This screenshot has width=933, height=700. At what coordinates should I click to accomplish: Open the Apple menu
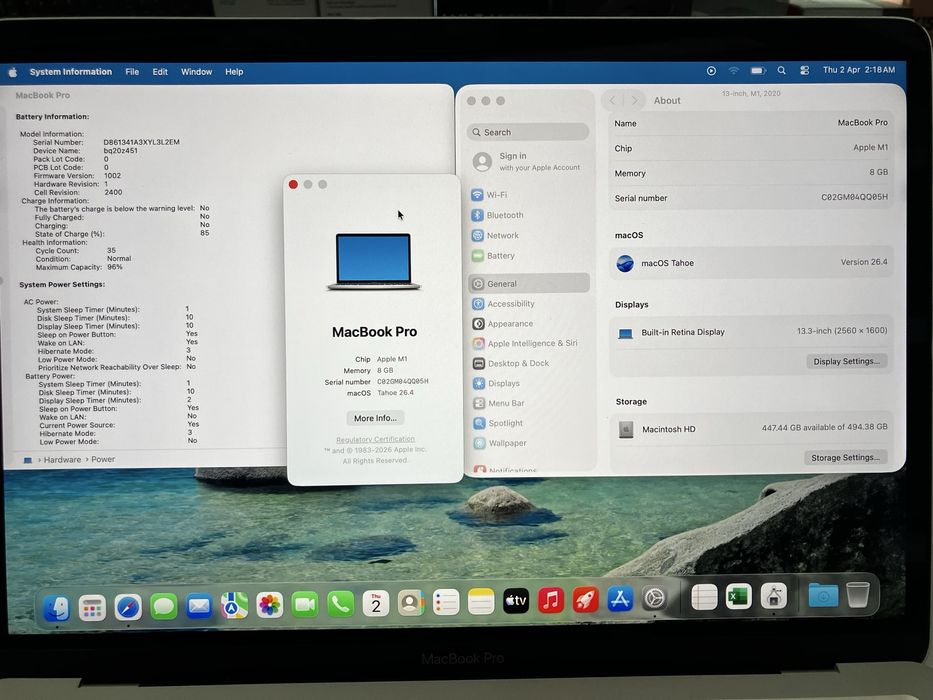pos(13,72)
